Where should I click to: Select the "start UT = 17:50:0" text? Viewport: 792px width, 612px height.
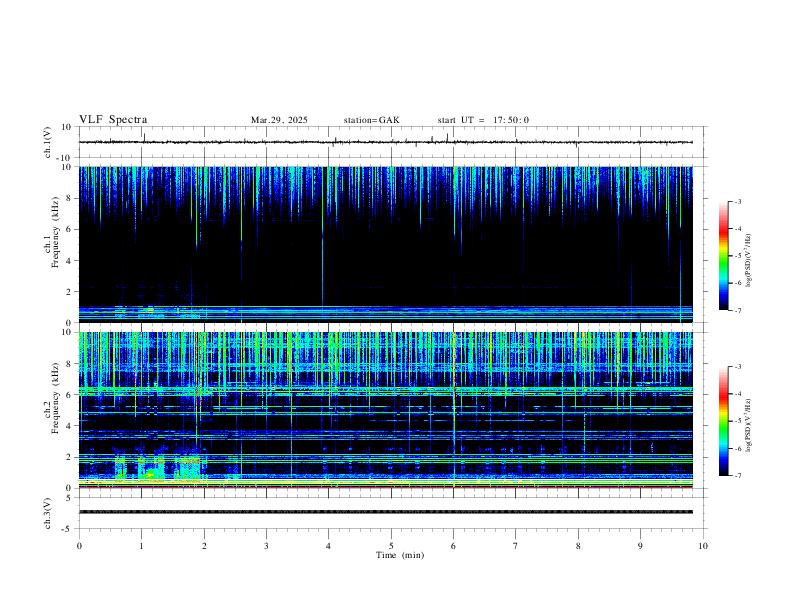pos(483,120)
